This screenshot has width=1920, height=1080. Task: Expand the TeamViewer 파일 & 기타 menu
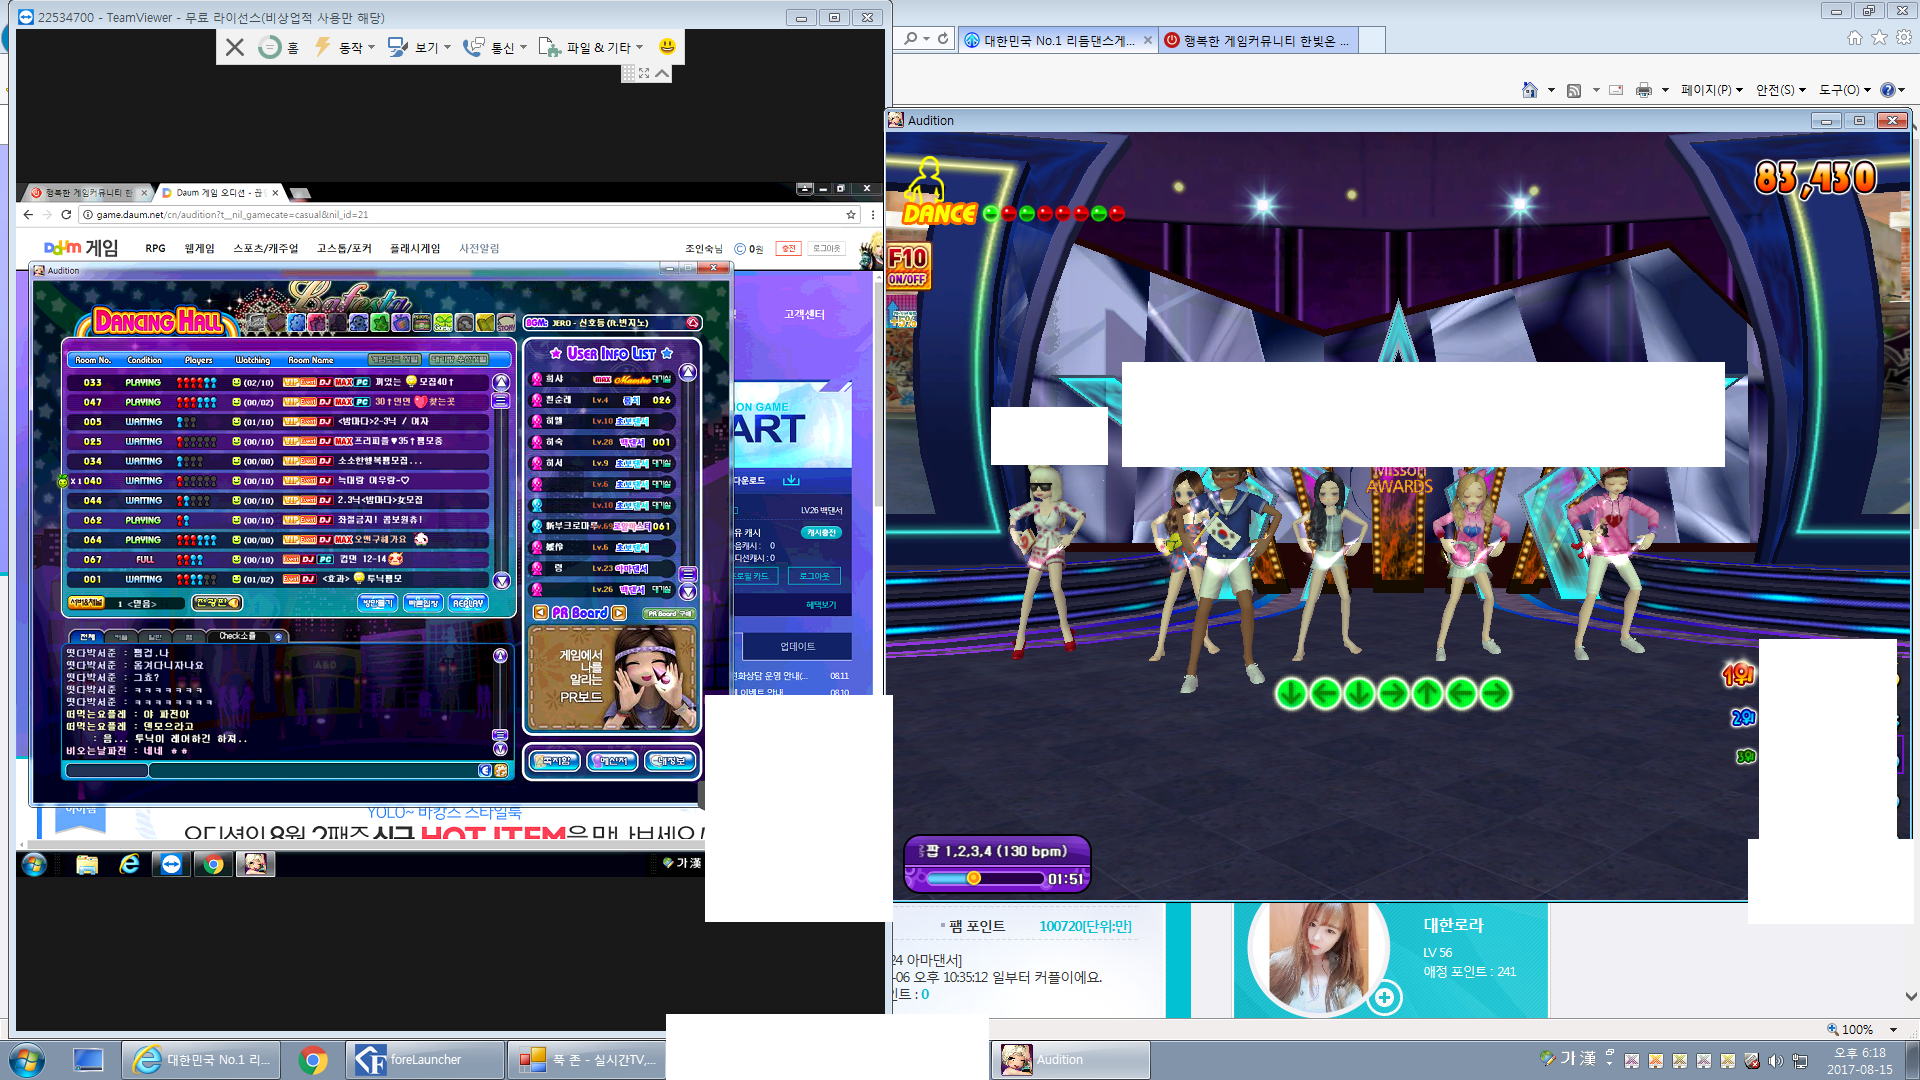click(592, 47)
